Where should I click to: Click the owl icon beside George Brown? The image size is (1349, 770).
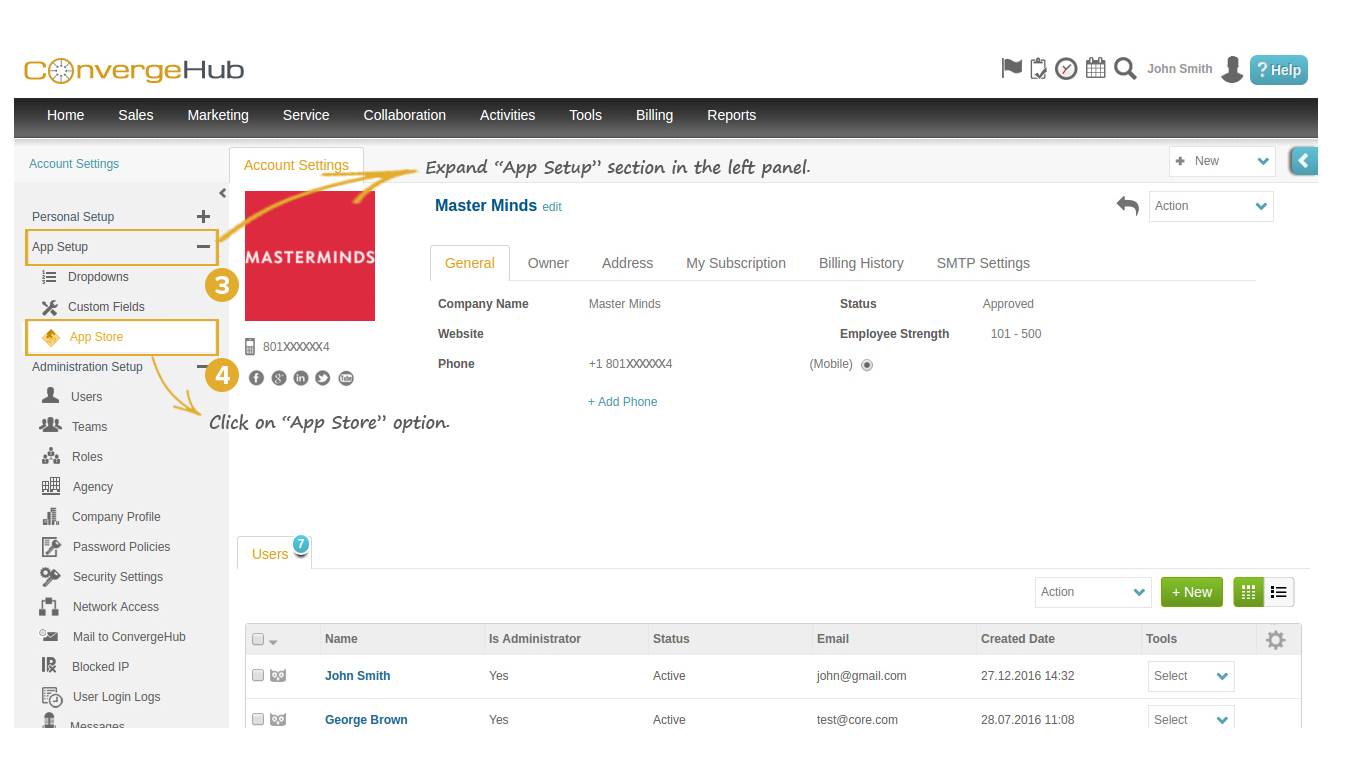click(278, 720)
